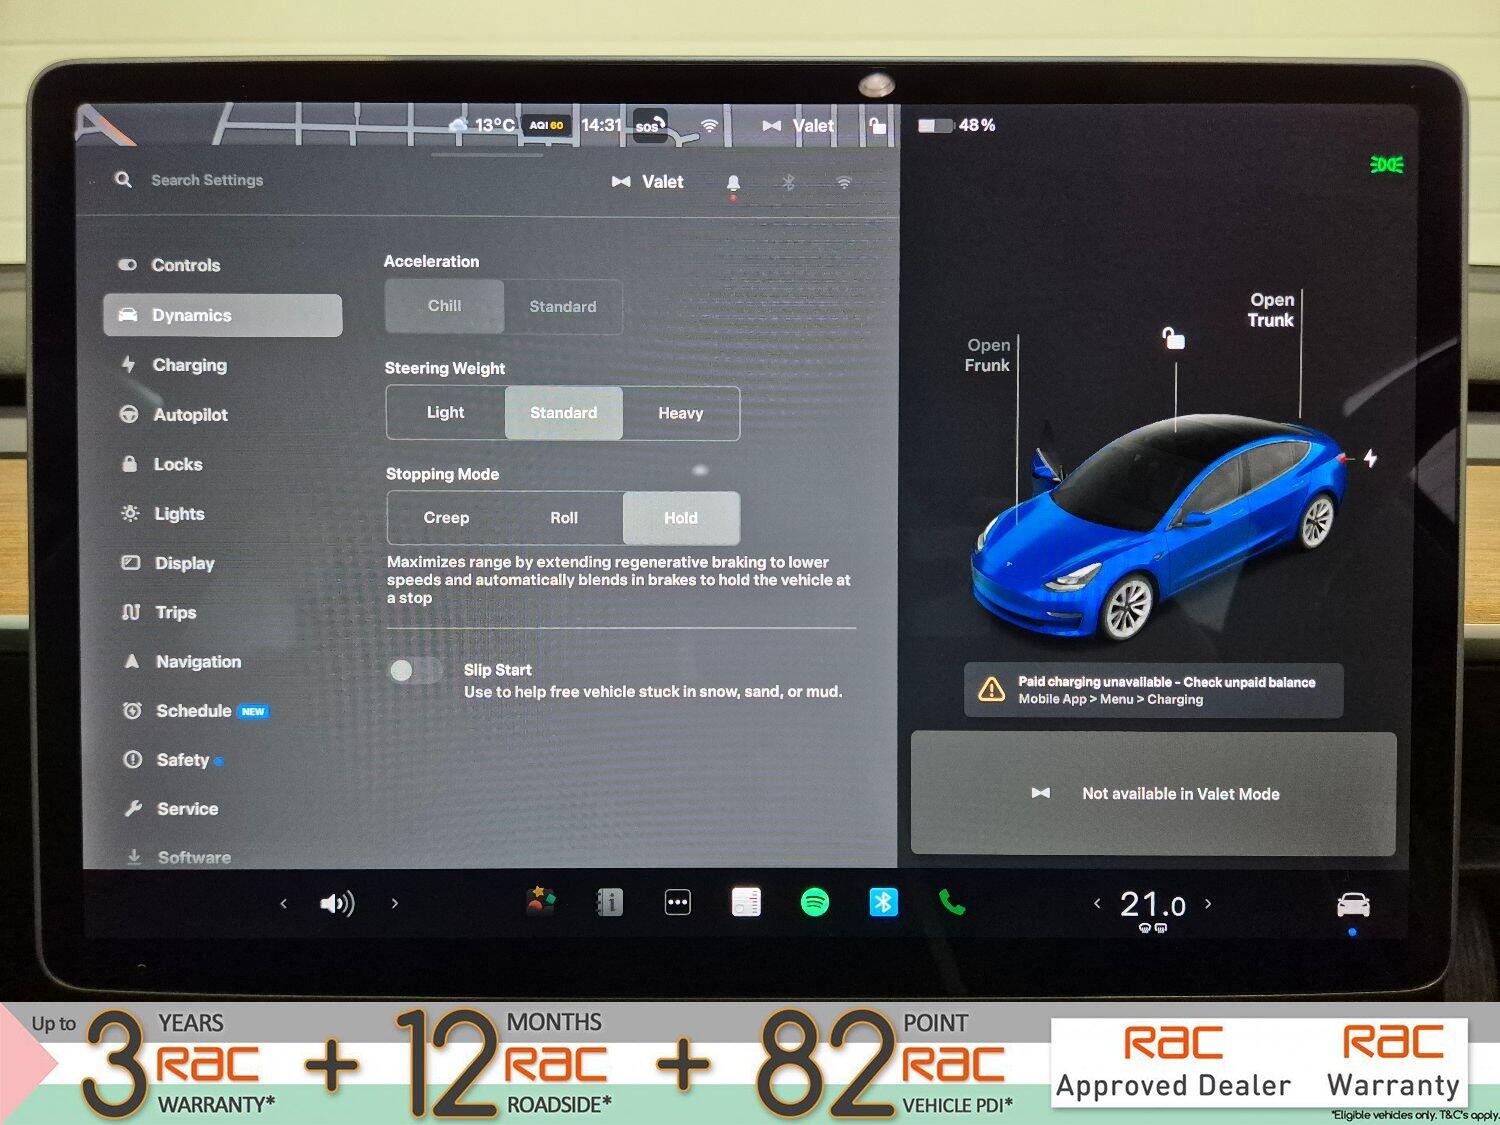
Task: Select Heavy steering weight
Action: coord(681,413)
